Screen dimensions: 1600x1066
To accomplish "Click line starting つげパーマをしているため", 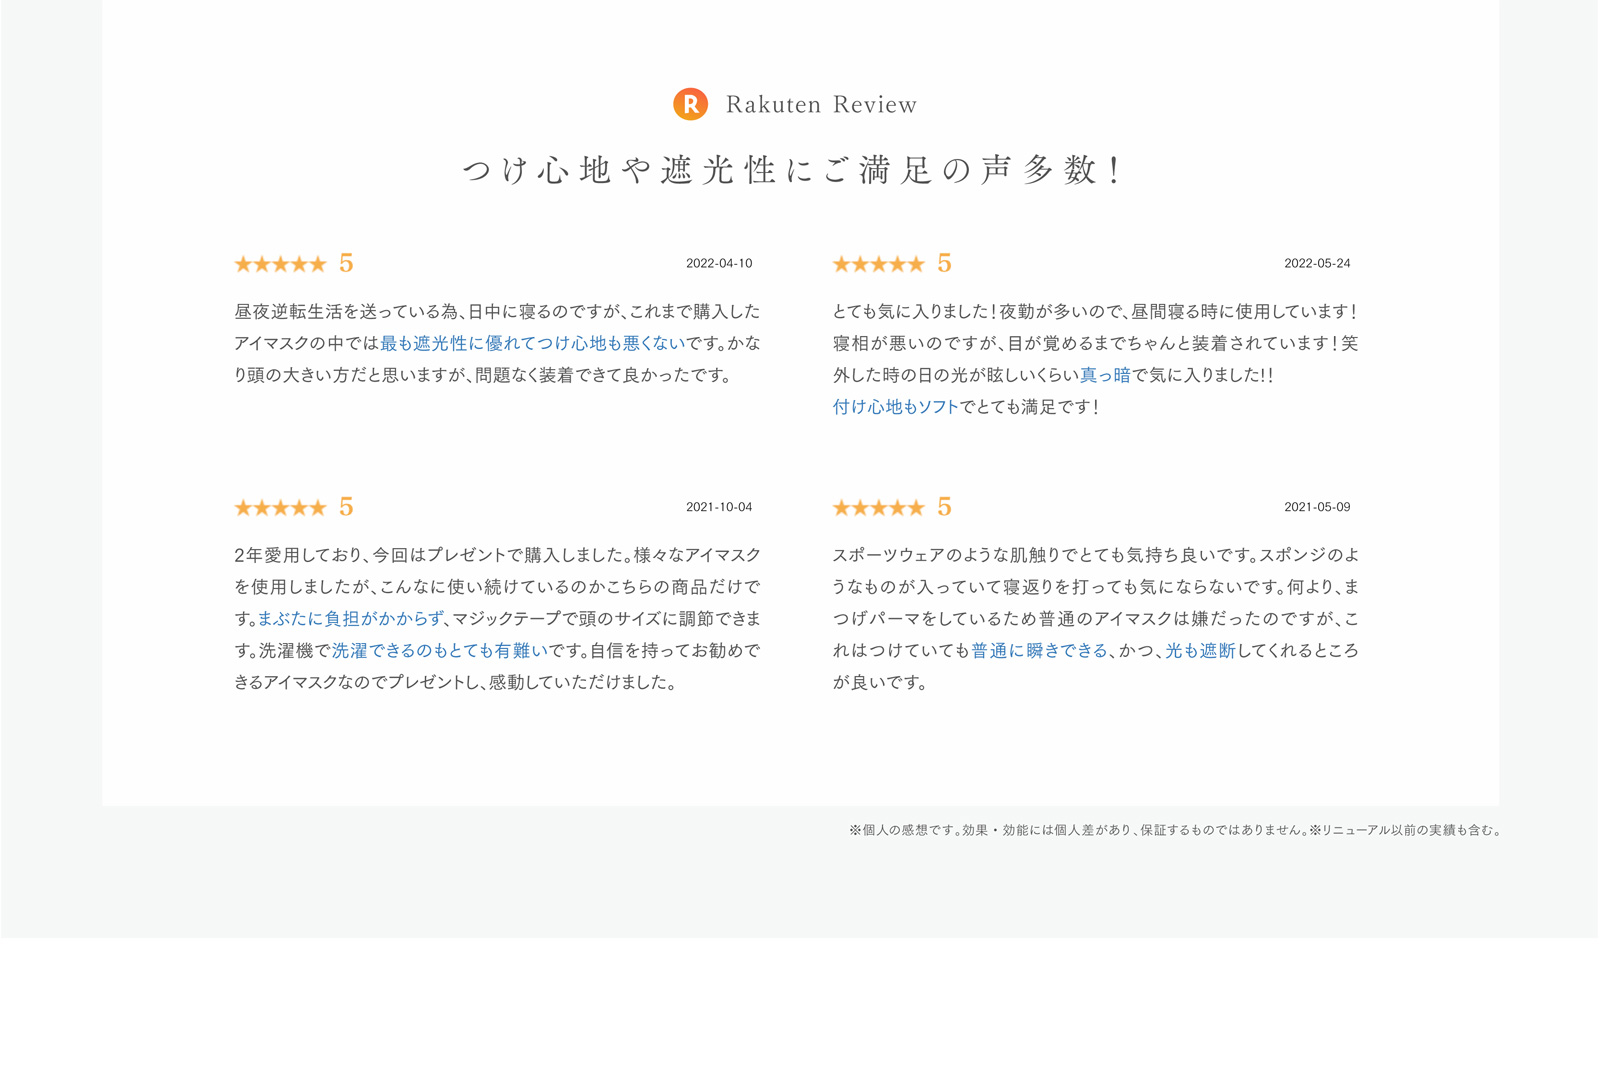I will (x=1096, y=619).
